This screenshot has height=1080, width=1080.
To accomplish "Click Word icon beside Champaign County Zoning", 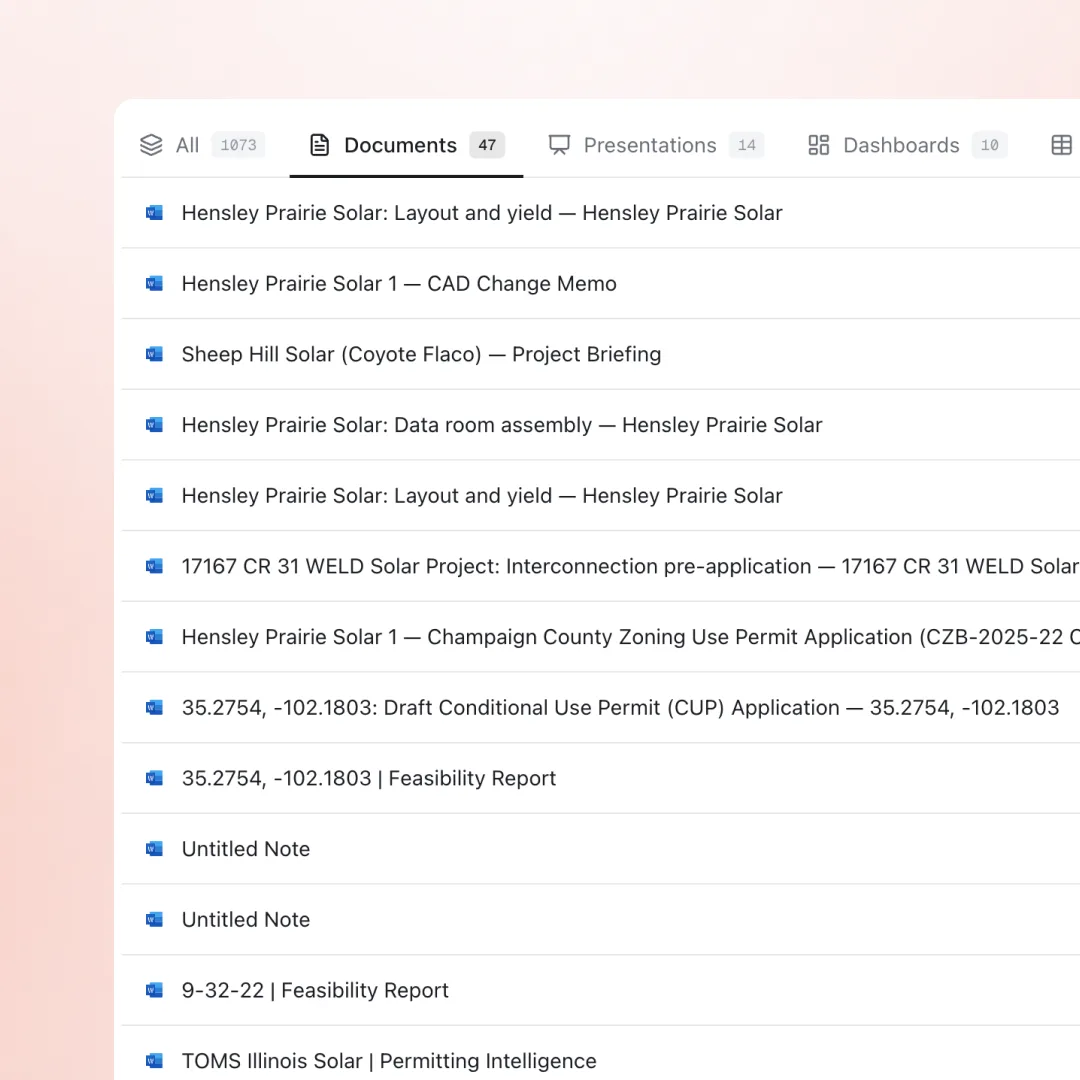I will click(x=154, y=637).
